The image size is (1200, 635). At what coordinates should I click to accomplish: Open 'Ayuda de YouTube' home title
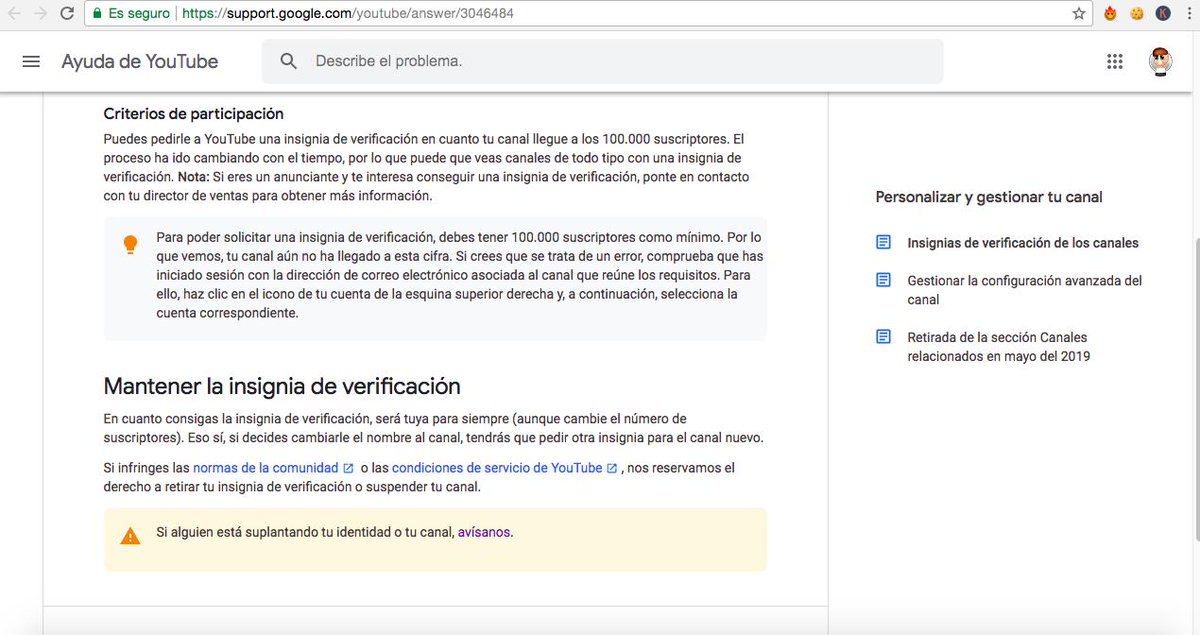click(x=140, y=61)
